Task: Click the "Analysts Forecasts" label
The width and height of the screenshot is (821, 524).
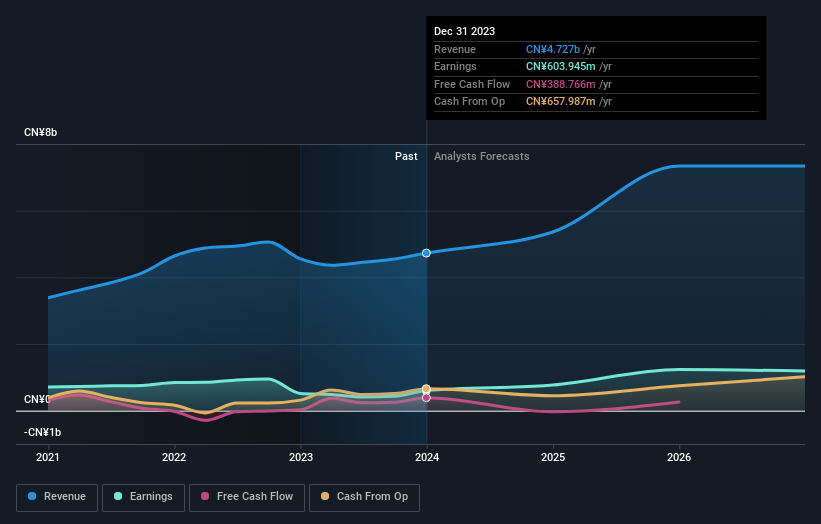Action: (x=482, y=156)
